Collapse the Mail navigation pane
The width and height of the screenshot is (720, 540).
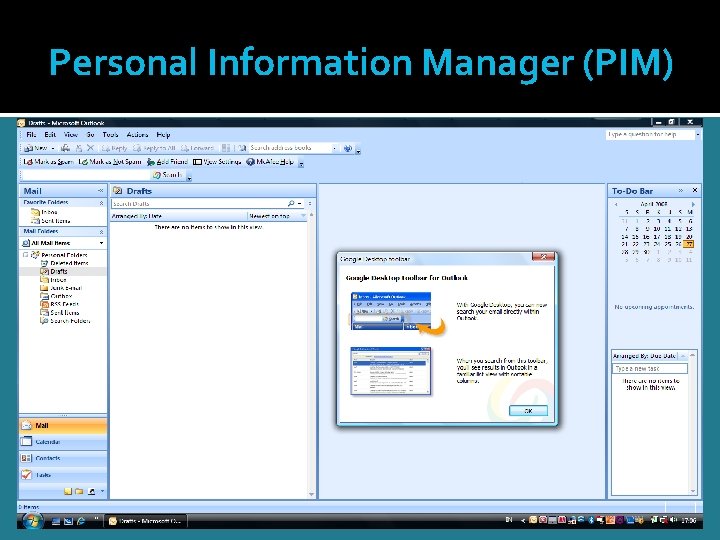(100, 191)
